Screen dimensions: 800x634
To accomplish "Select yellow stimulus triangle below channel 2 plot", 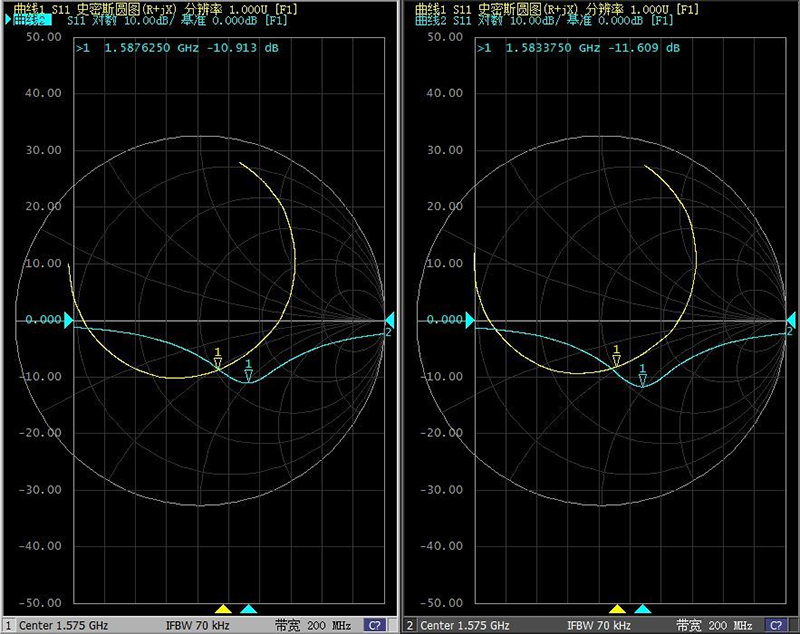I will point(617,608).
